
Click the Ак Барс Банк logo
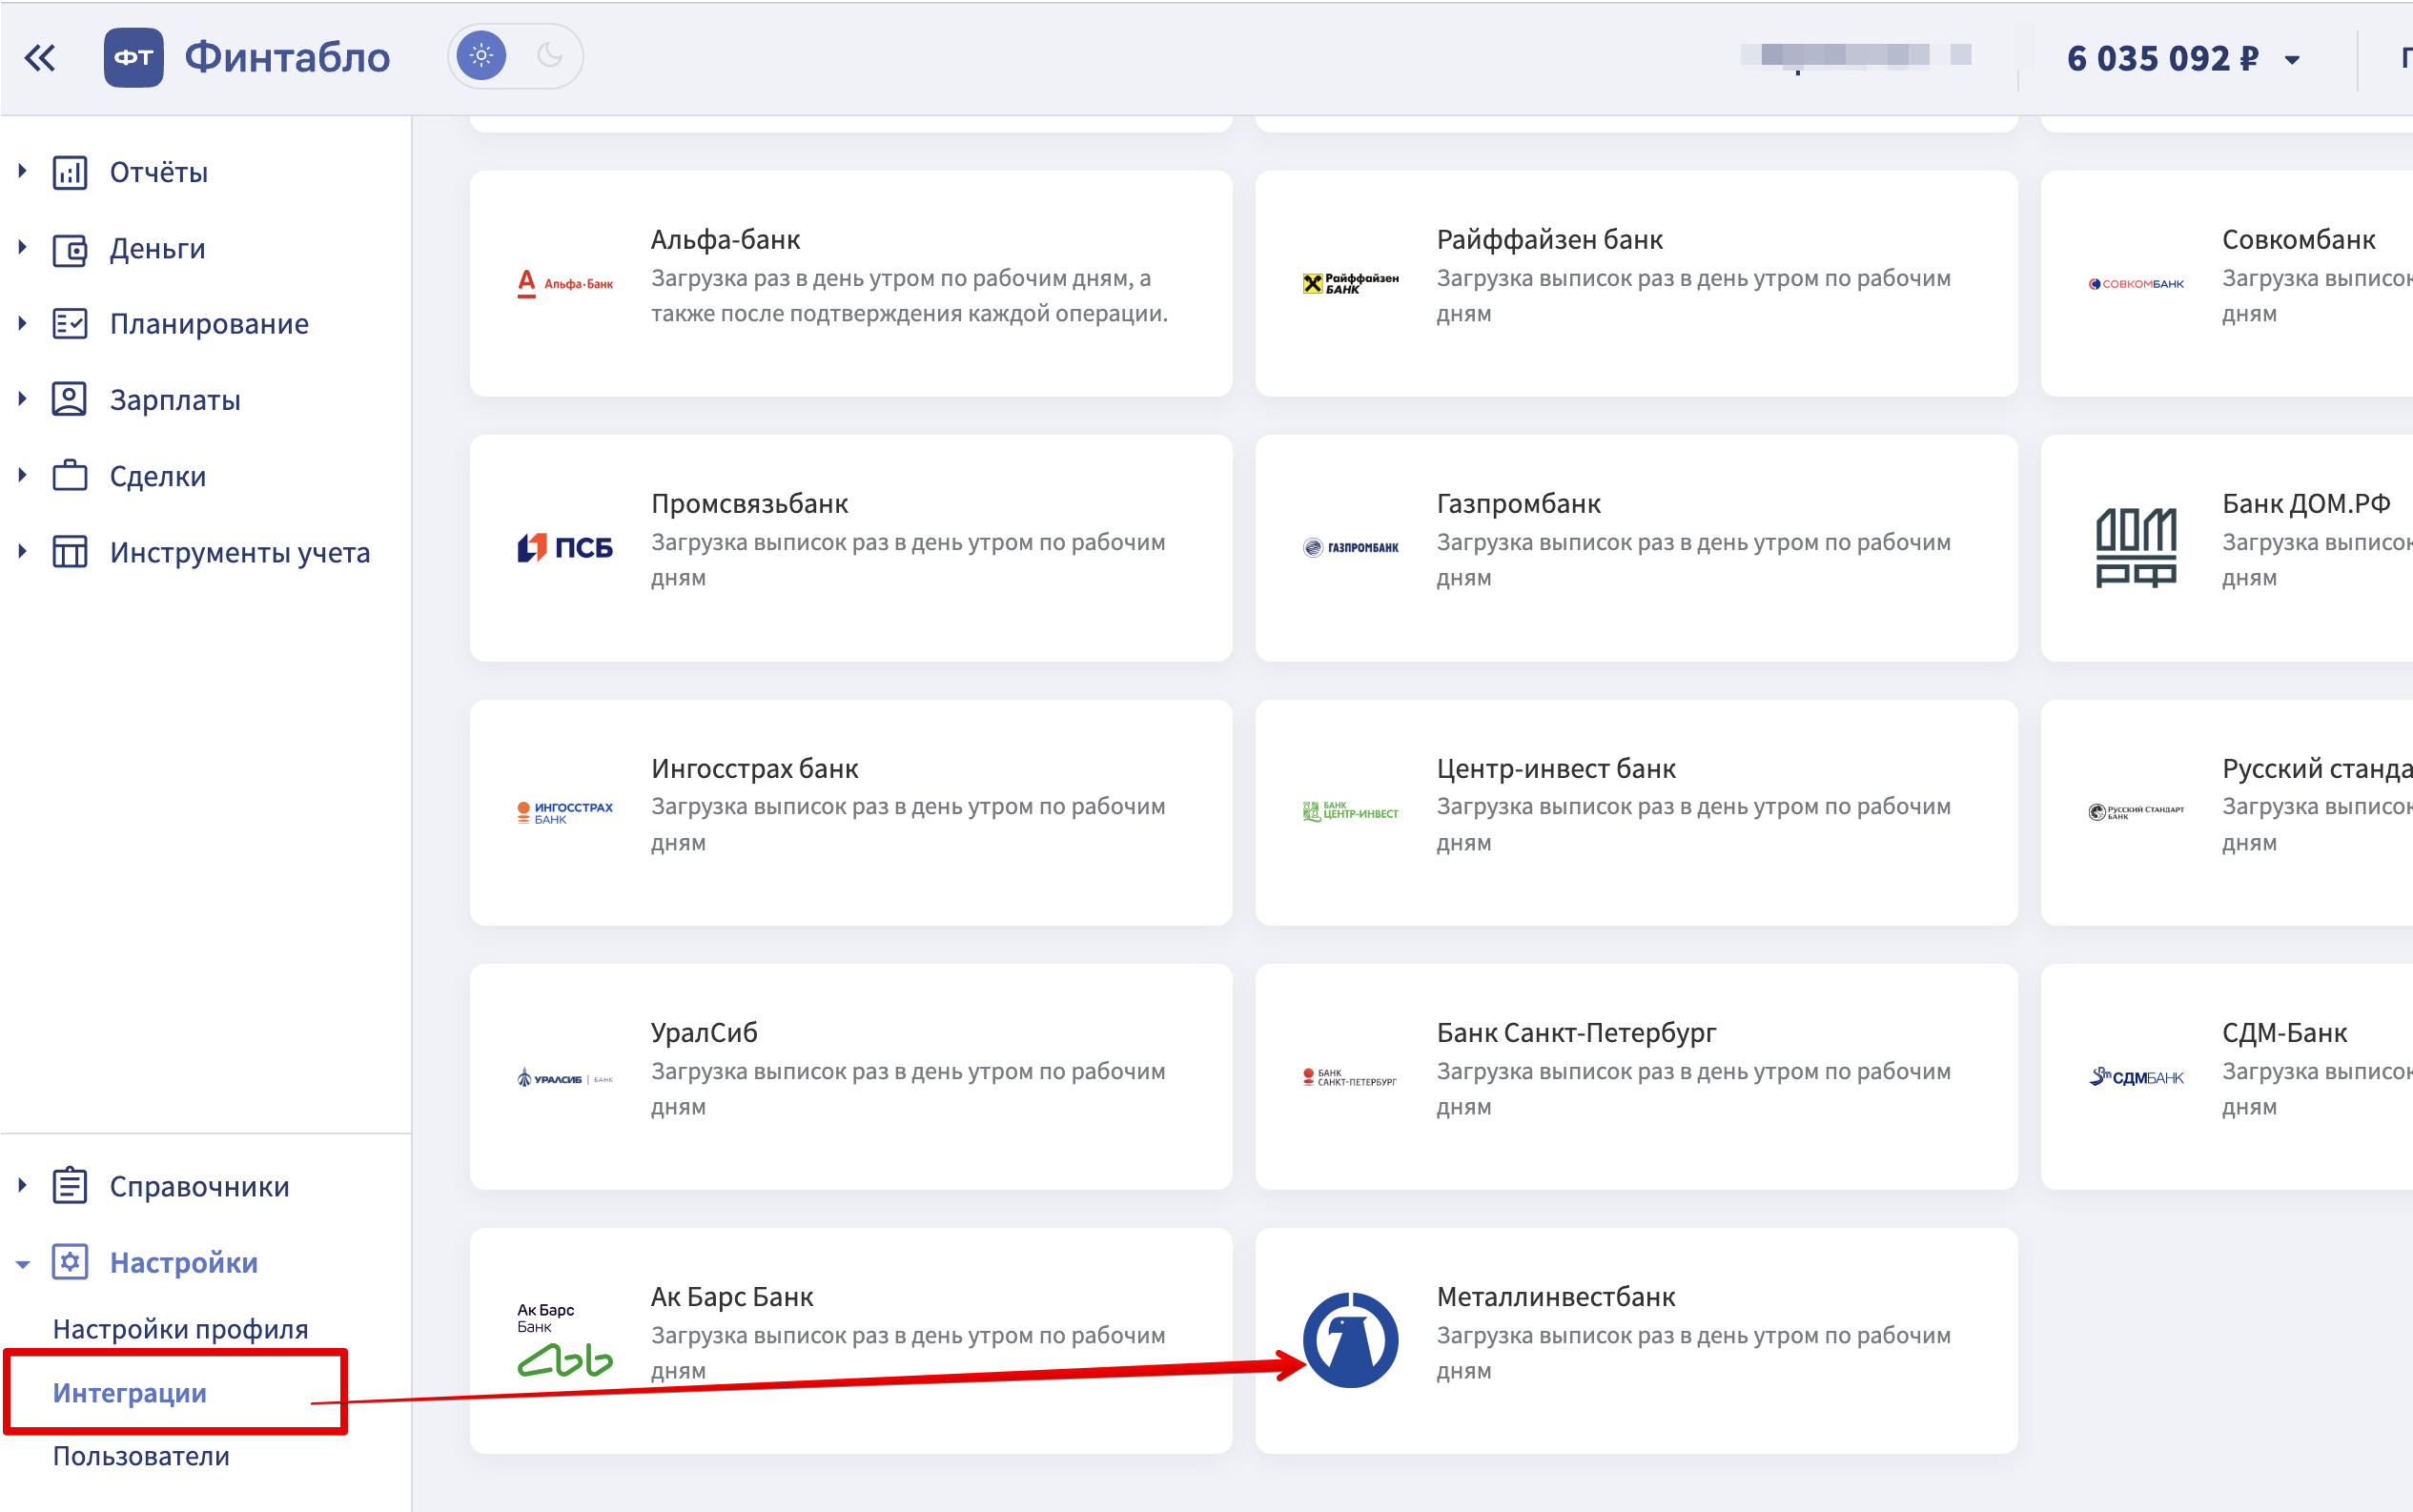(565, 1340)
